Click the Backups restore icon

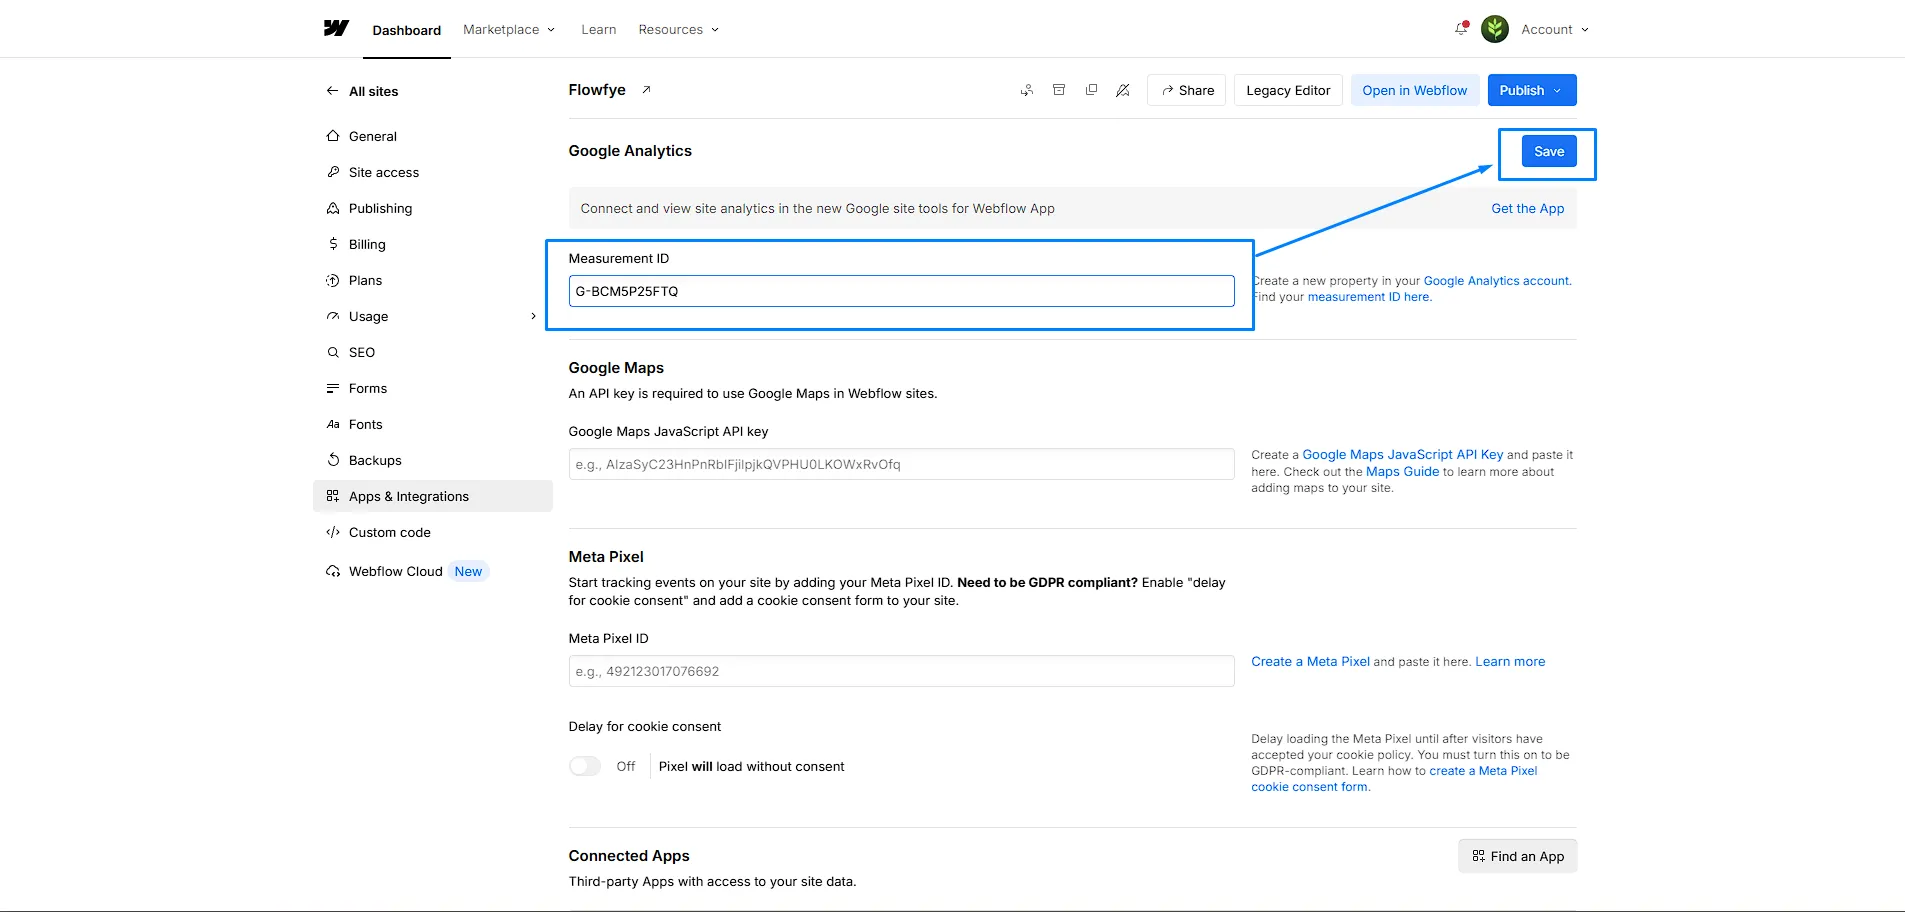tap(333, 460)
